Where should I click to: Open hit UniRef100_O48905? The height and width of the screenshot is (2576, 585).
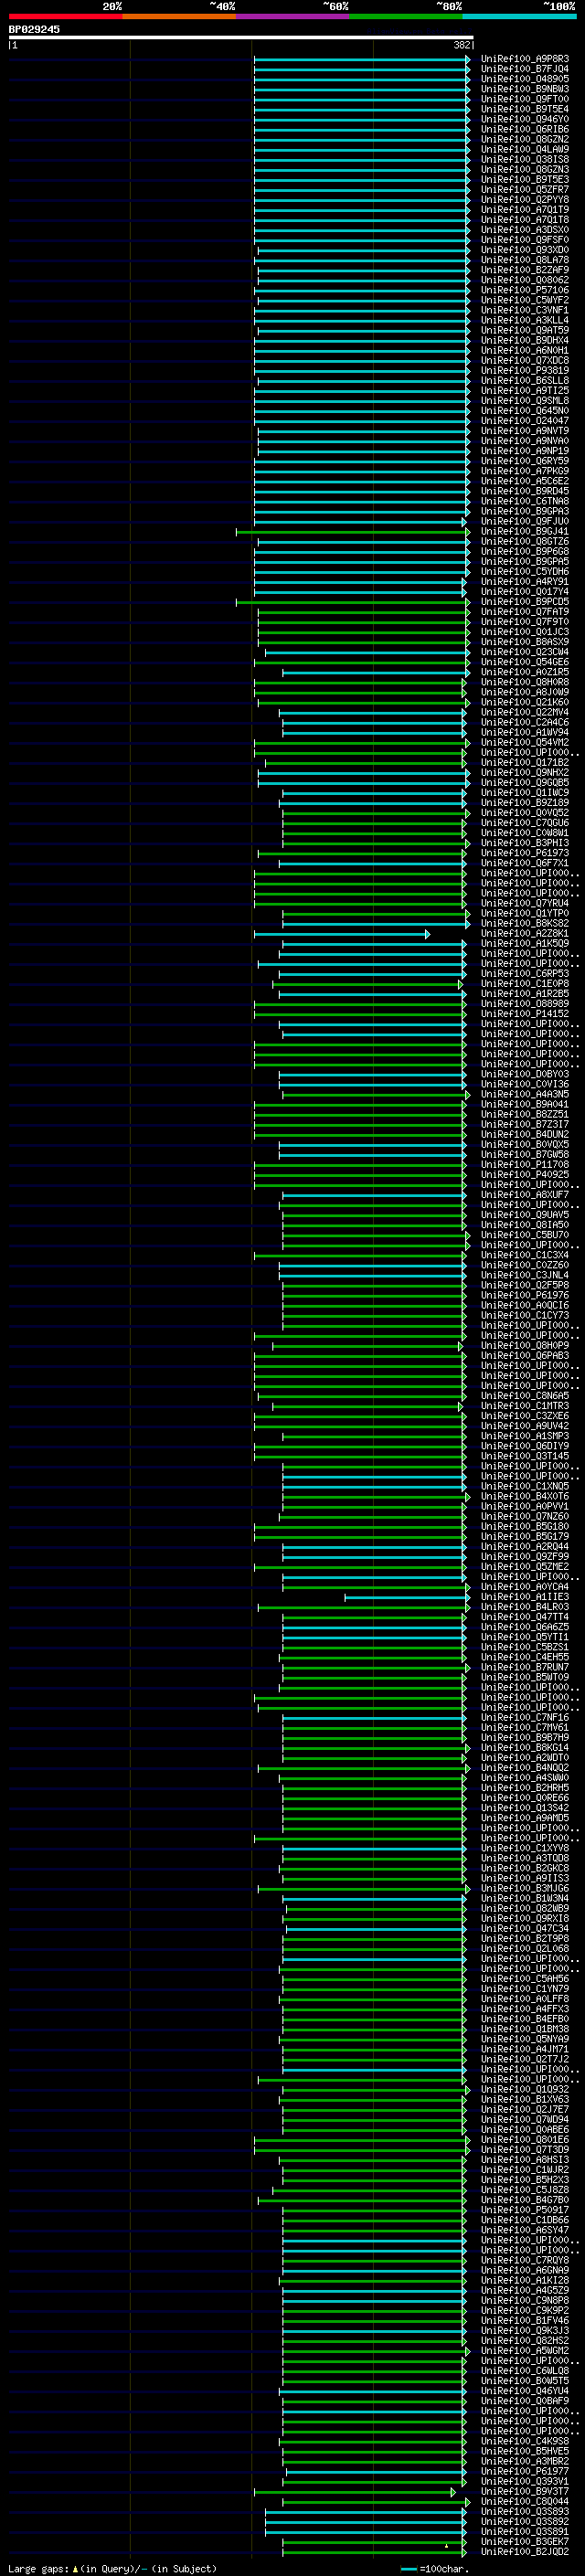click(525, 79)
